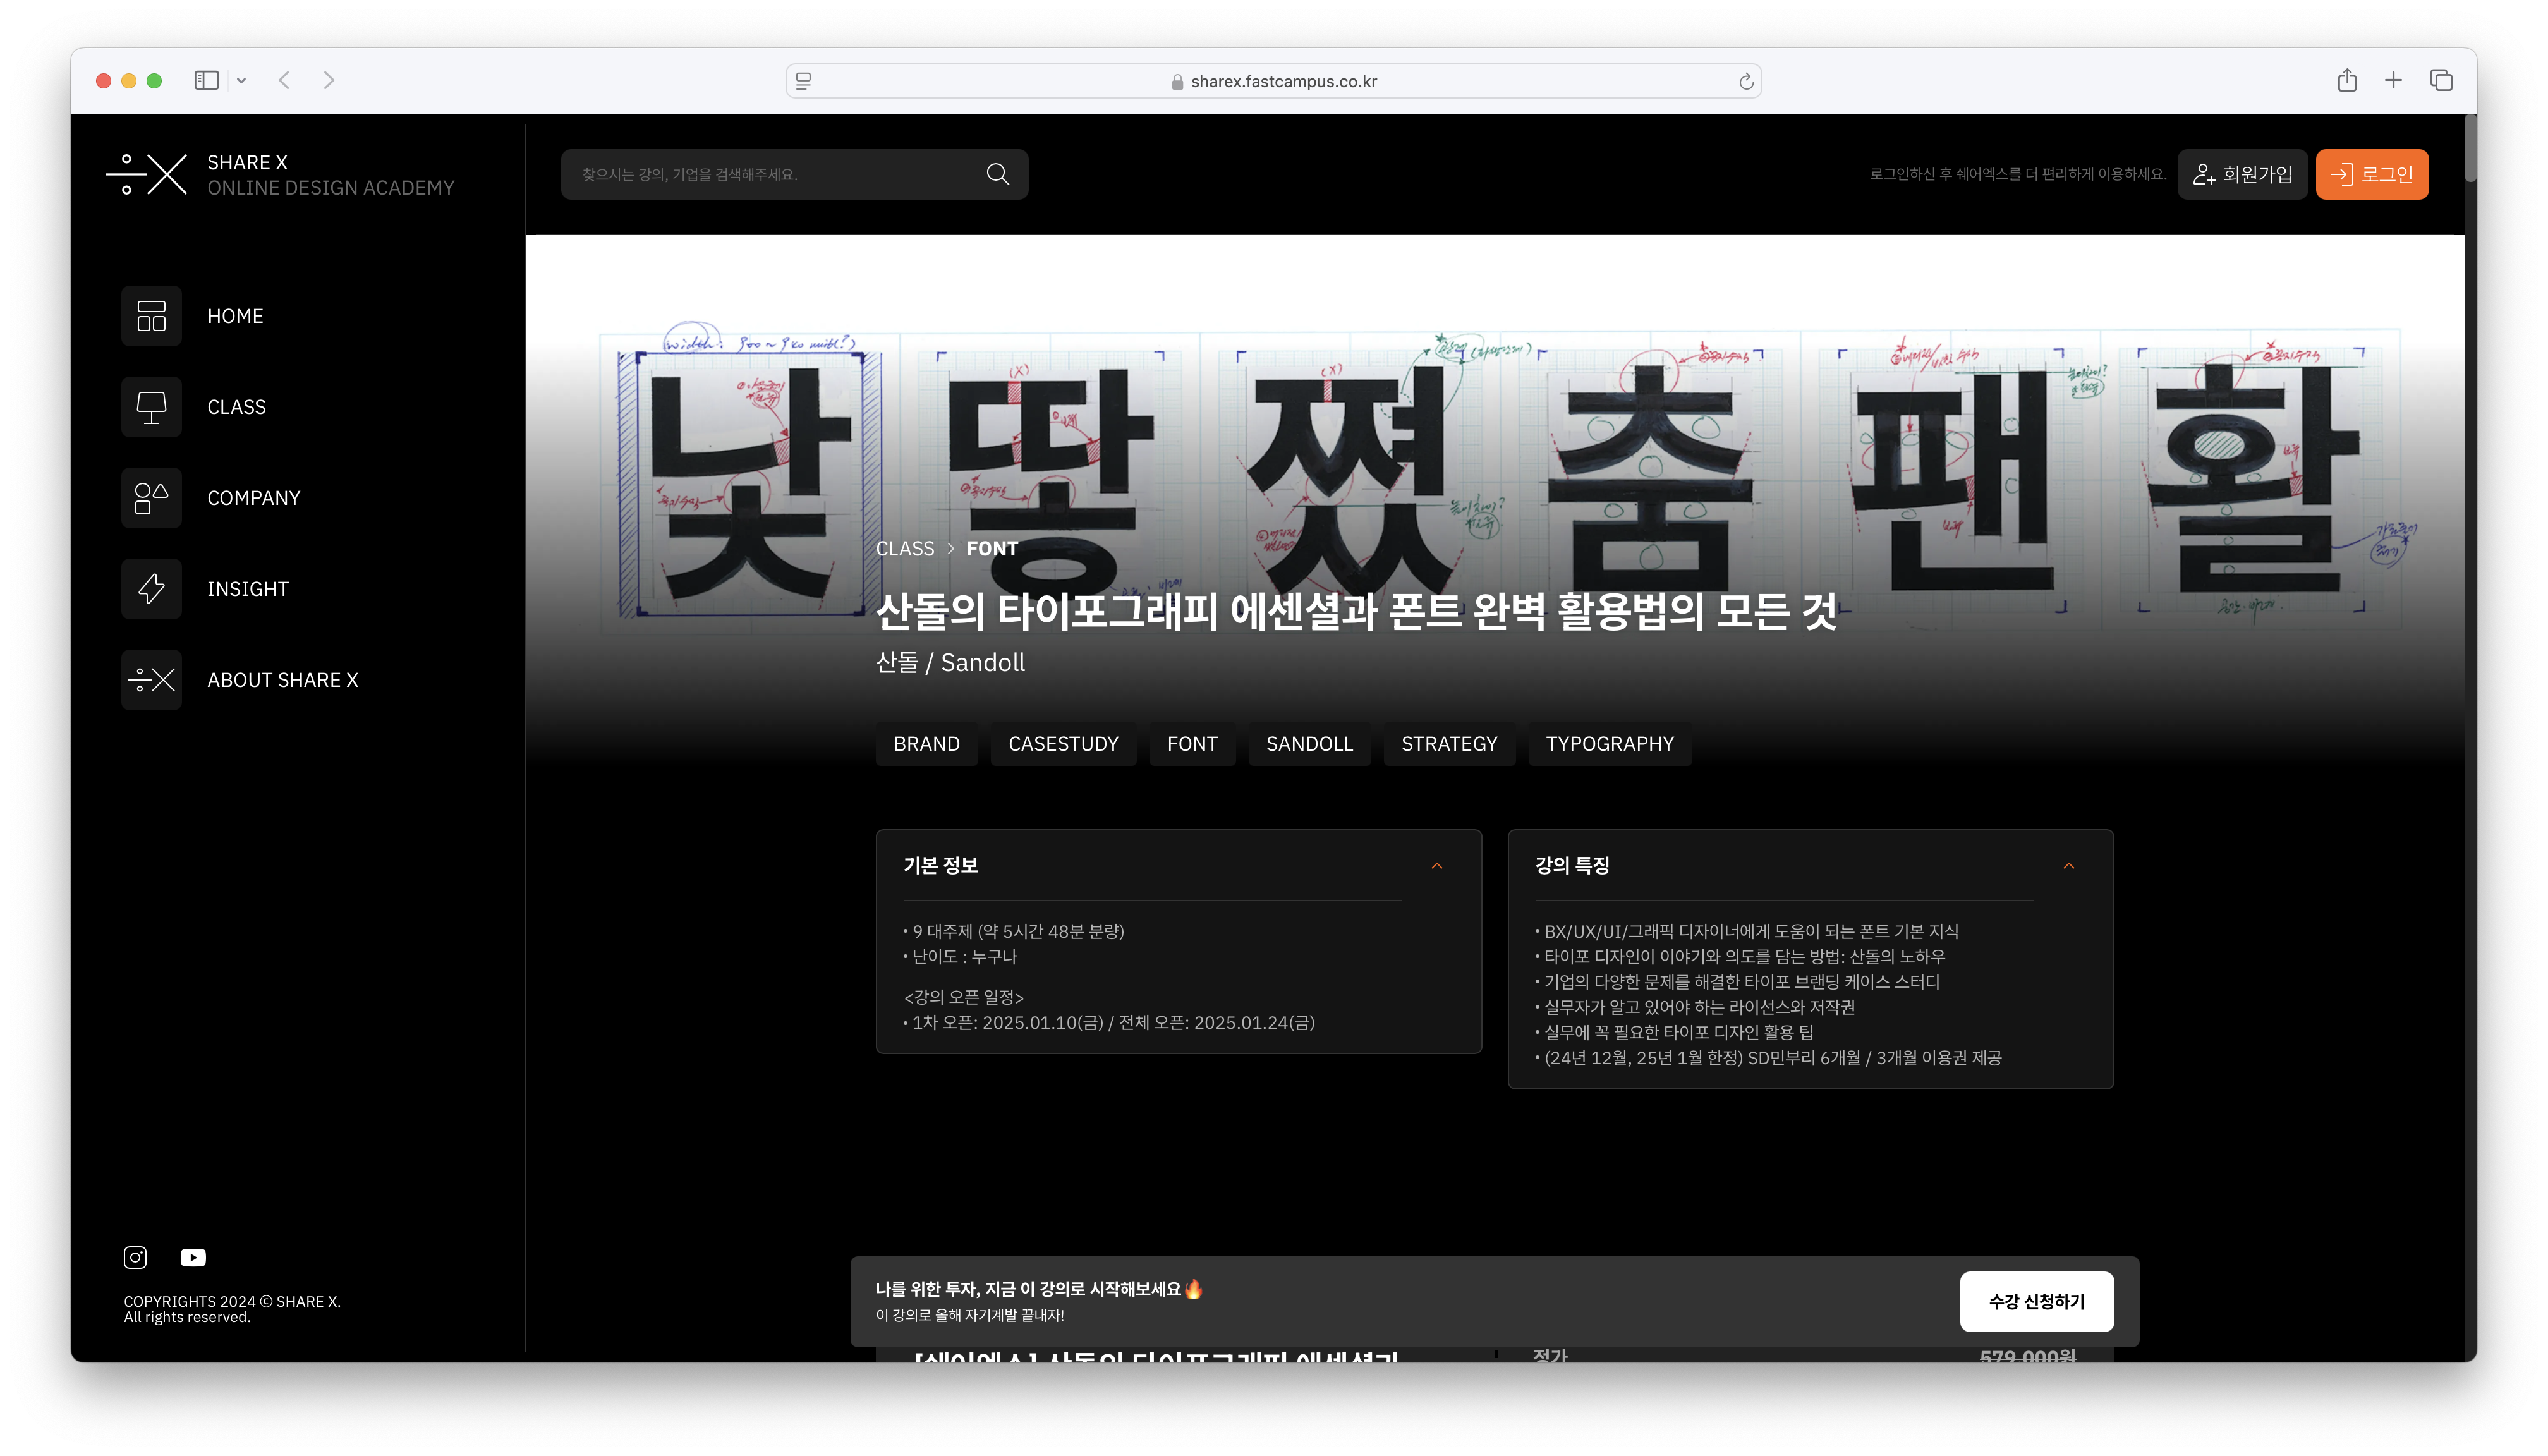Open the Instagram icon in sidebar footer
This screenshot has width=2548, height=1456.
click(x=135, y=1257)
